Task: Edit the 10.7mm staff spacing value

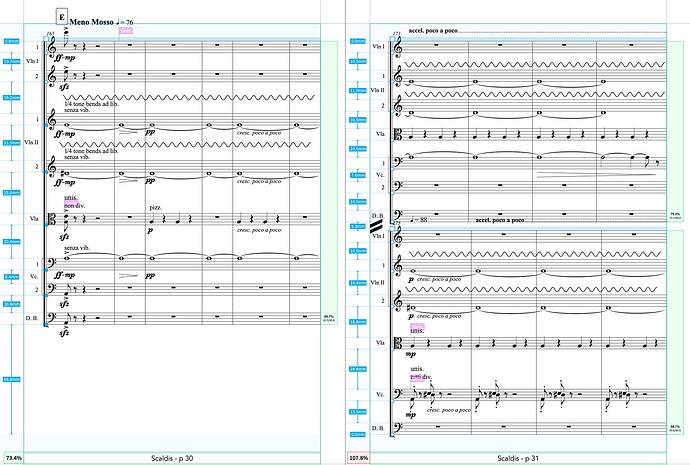Action: coord(12,62)
